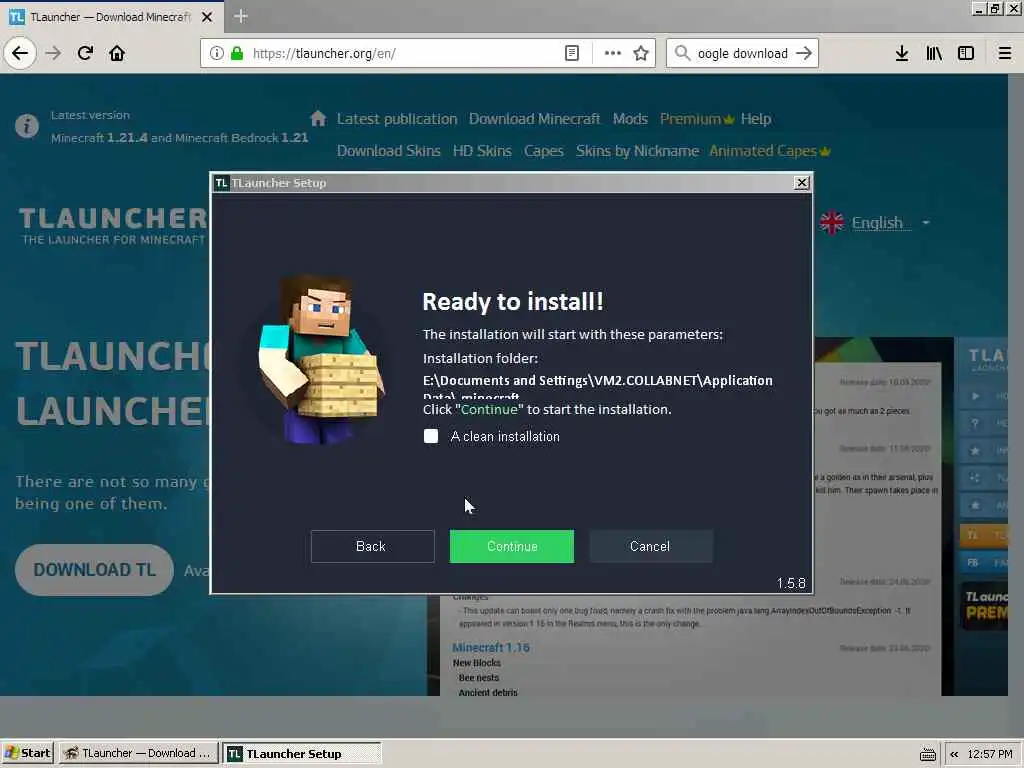Open the Mods menu item
1024x768 pixels.
(x=630, y=119)
